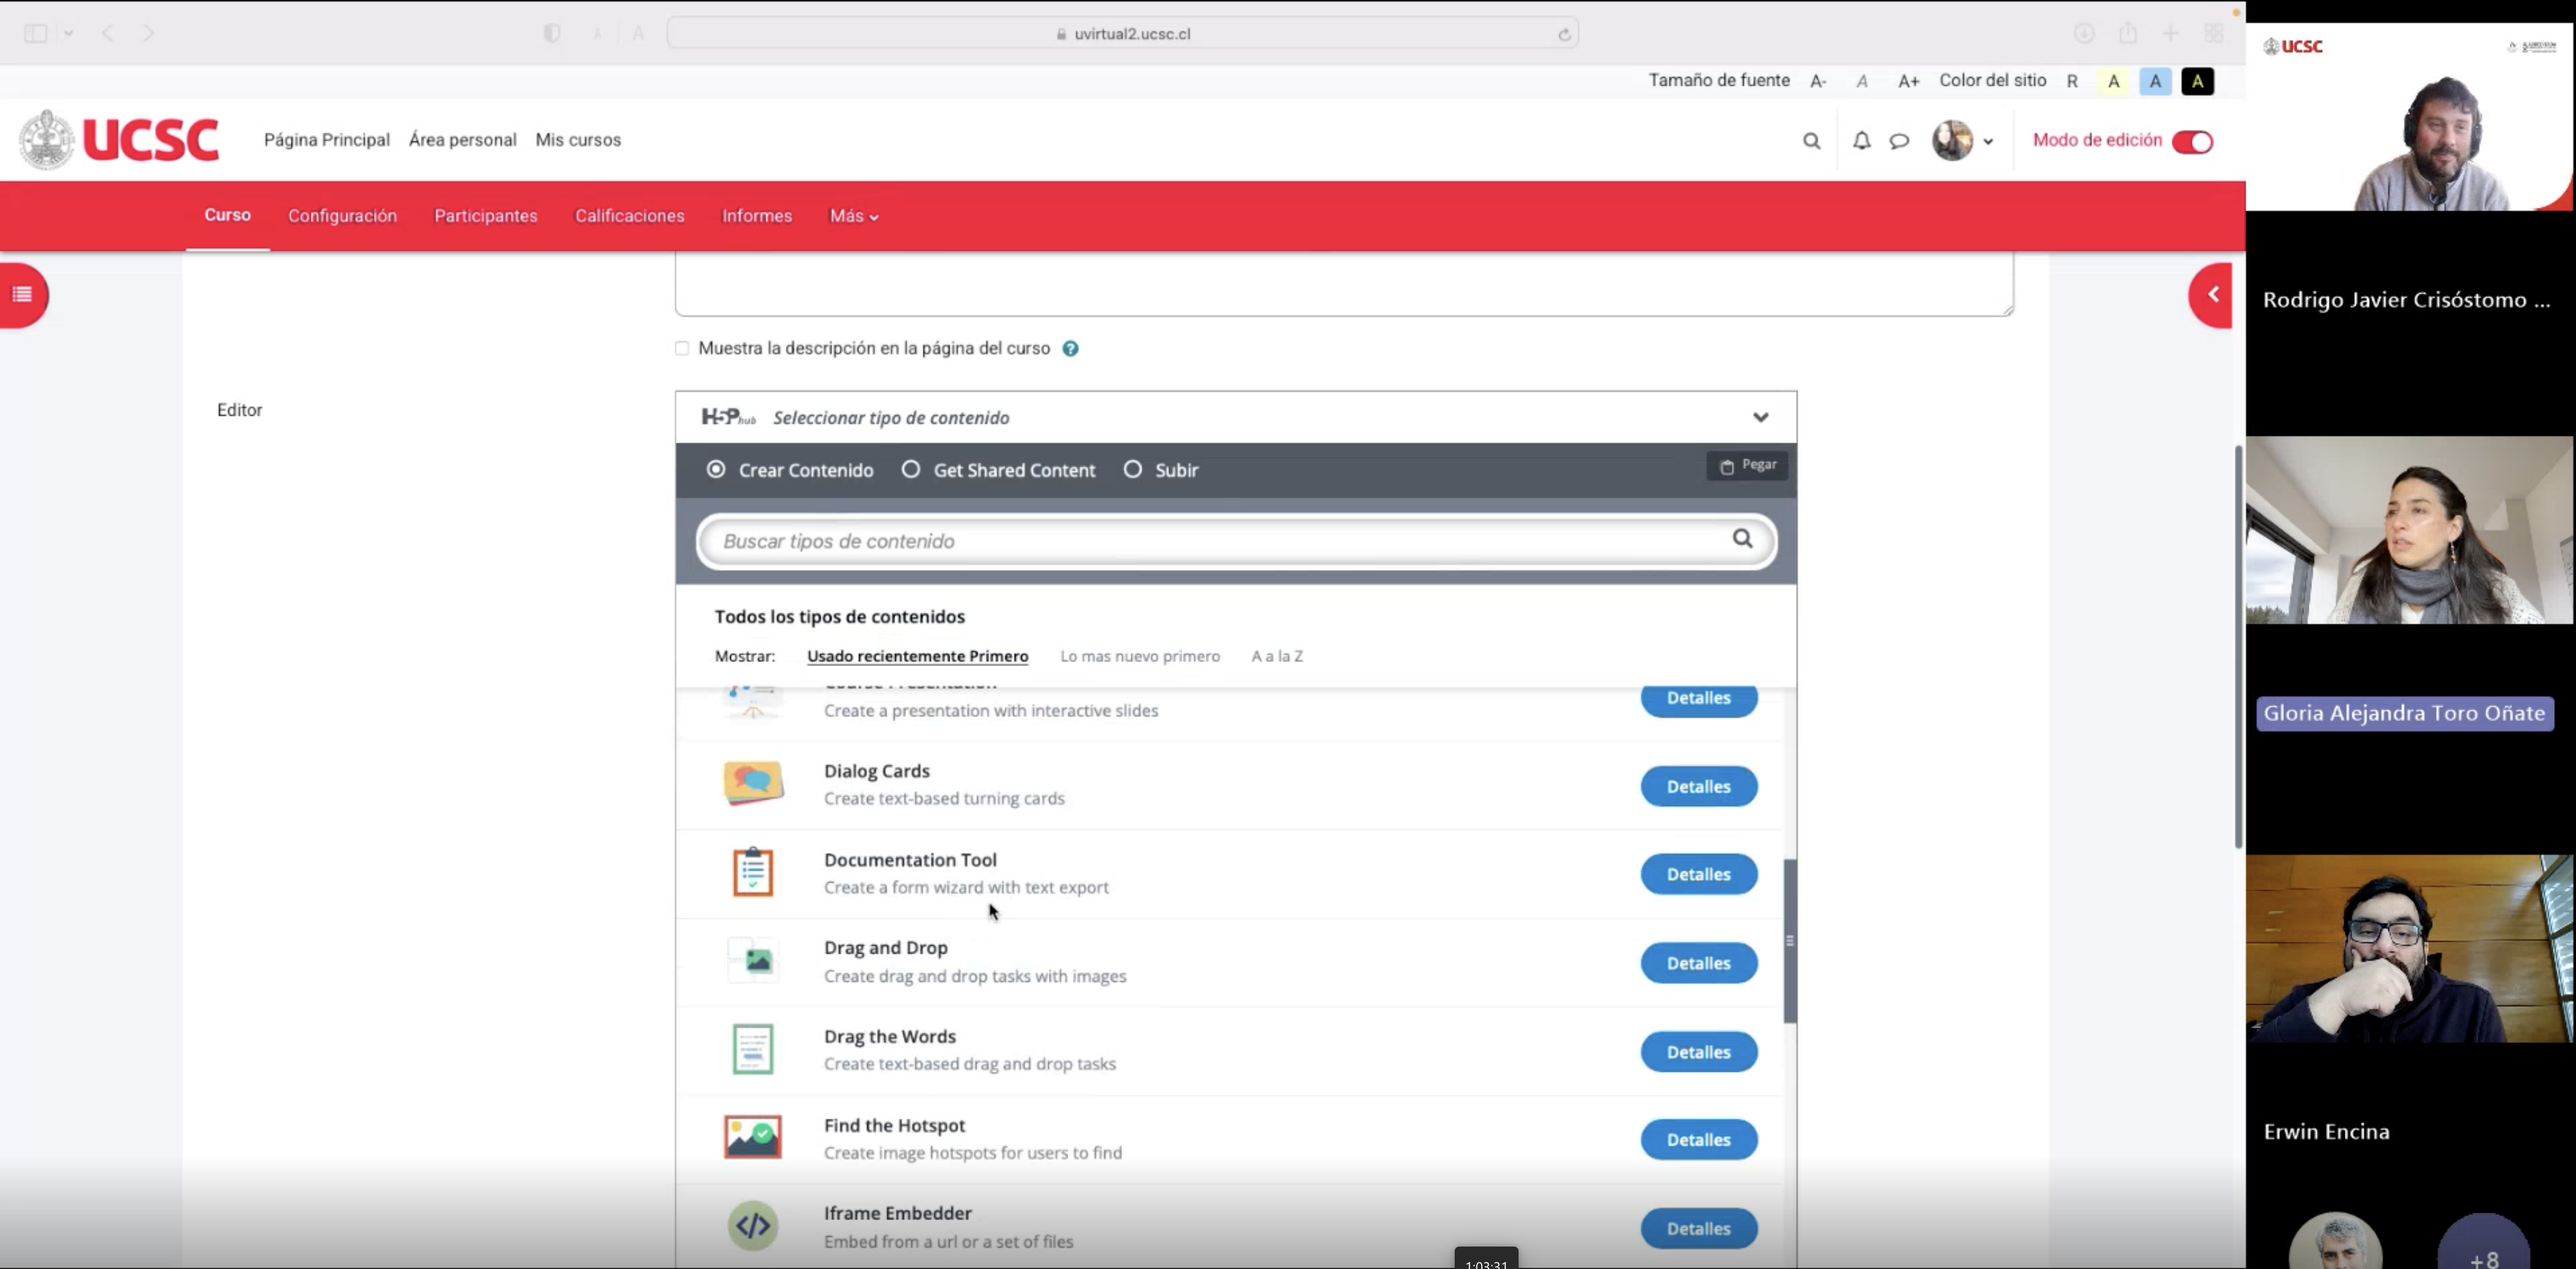Screen dimensions: 2576x1269
Task: Click the Dialog Cards icon
Action: [753, 783]
